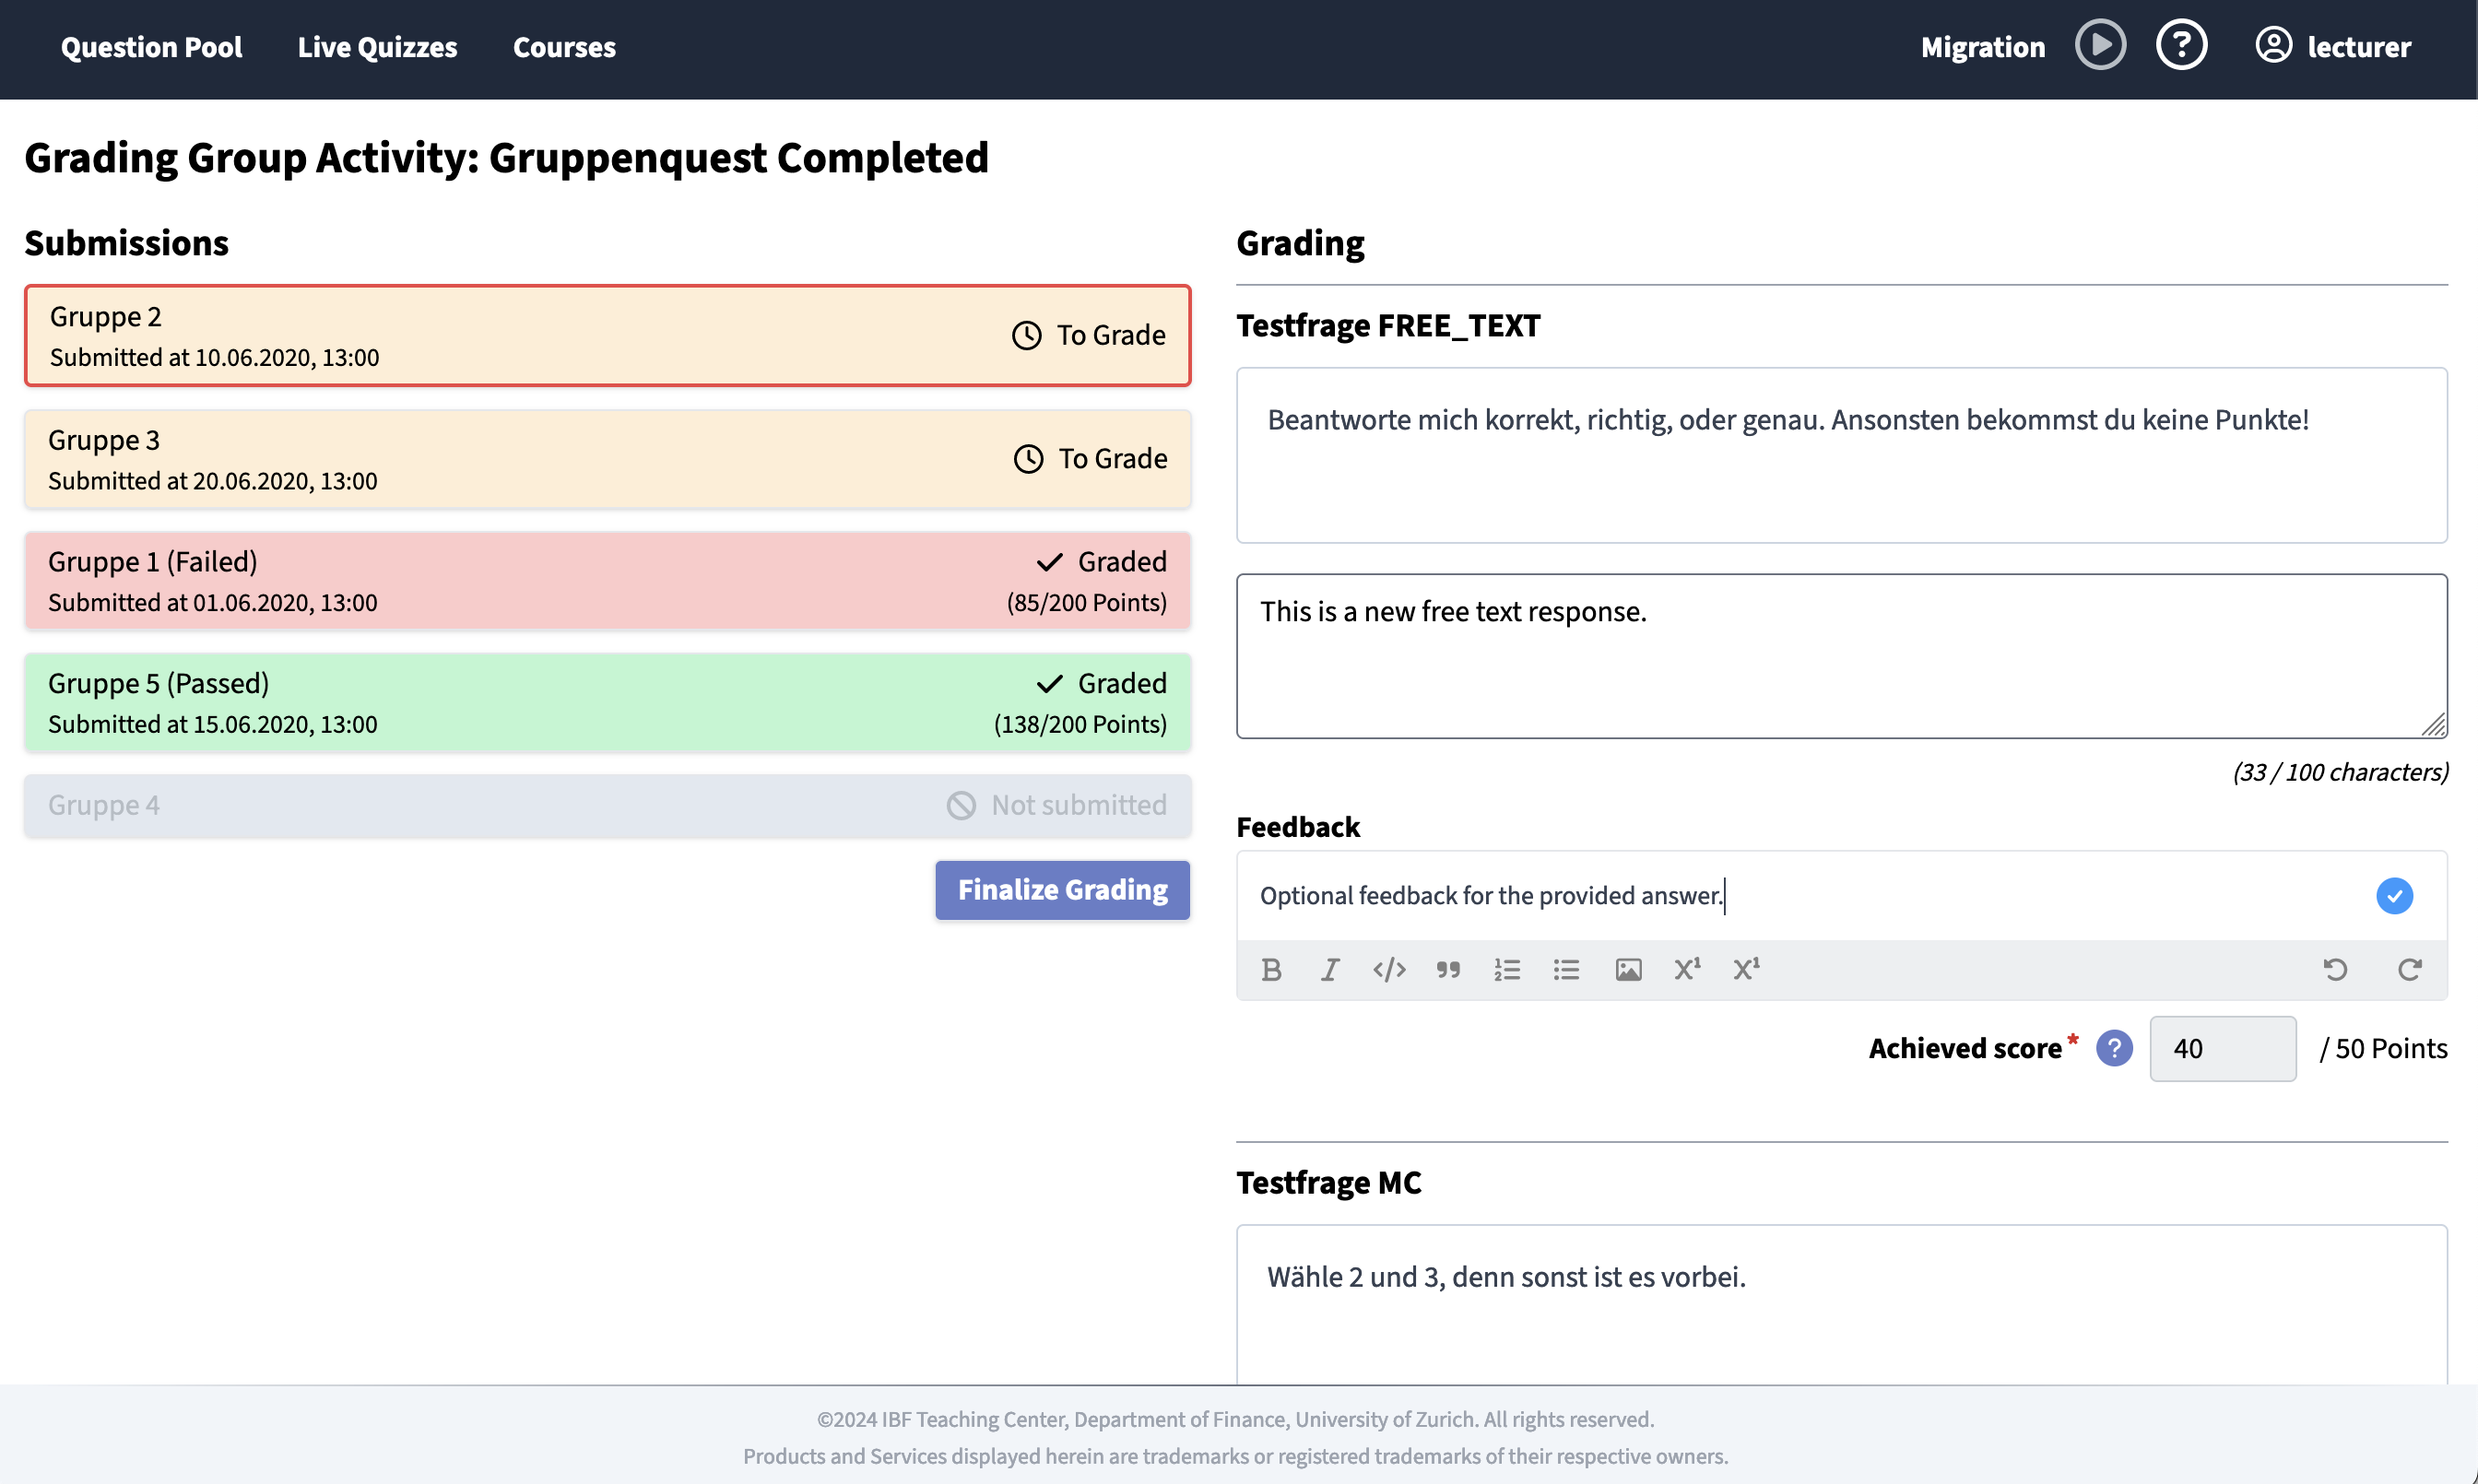Insert a block quote in feedback
The height and width of the screenshot is (1484, 2478).
coord(1448,969)
